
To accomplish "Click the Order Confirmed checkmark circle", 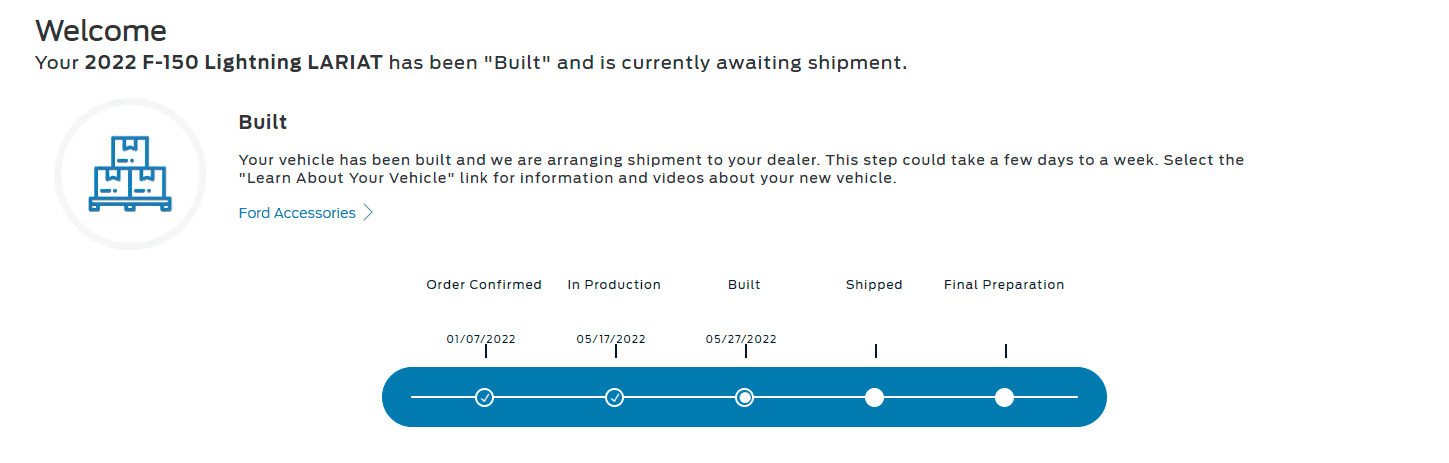I will 485,397.
